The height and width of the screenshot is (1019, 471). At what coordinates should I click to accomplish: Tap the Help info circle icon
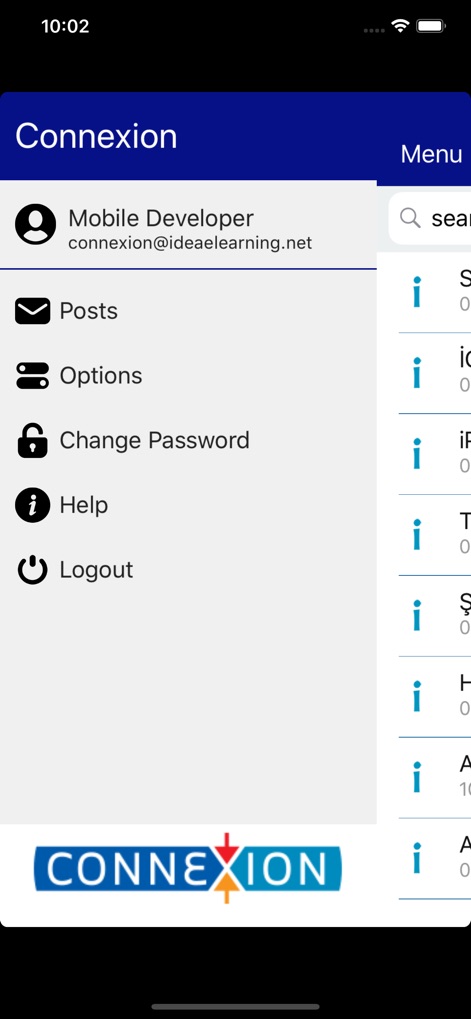pos(32,505)
